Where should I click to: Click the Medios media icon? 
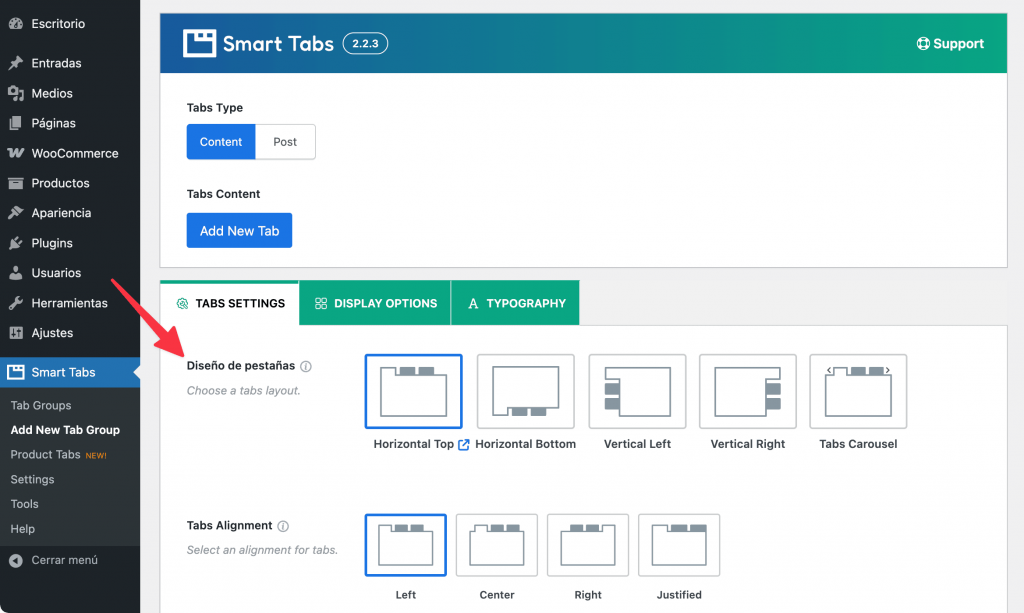point(16,93)
